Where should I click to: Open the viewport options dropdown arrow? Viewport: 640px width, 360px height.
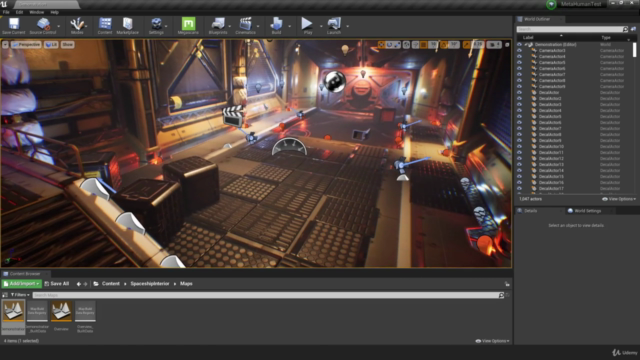pyautogui.click(x=5, y=44)
